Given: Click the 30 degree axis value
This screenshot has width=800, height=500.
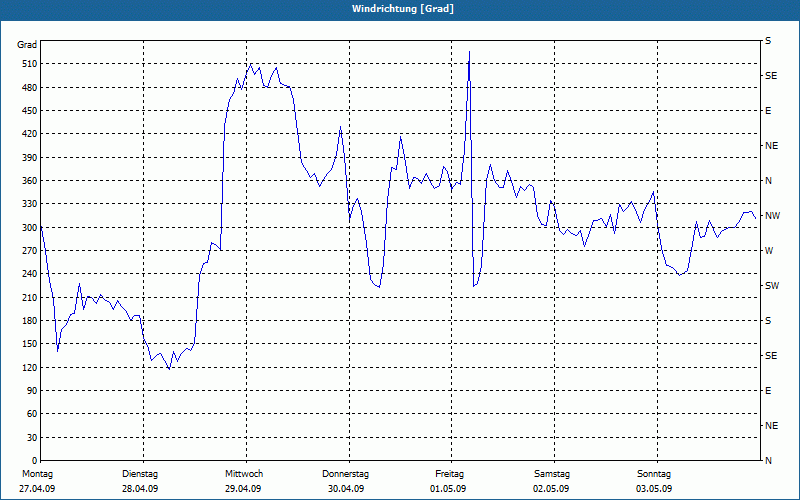Looking at the screenshot, I should [32, 438].
